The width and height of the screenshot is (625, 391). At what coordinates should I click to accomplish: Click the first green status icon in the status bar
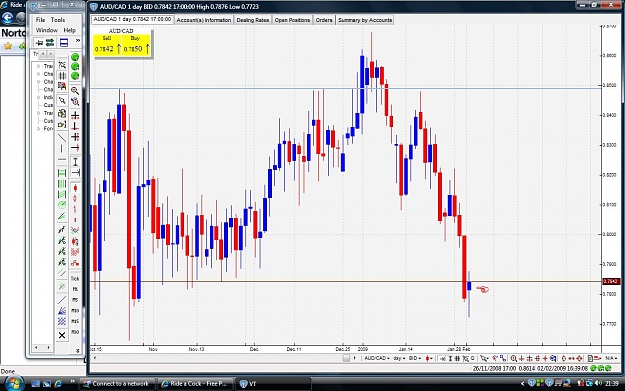pos(593,368)
